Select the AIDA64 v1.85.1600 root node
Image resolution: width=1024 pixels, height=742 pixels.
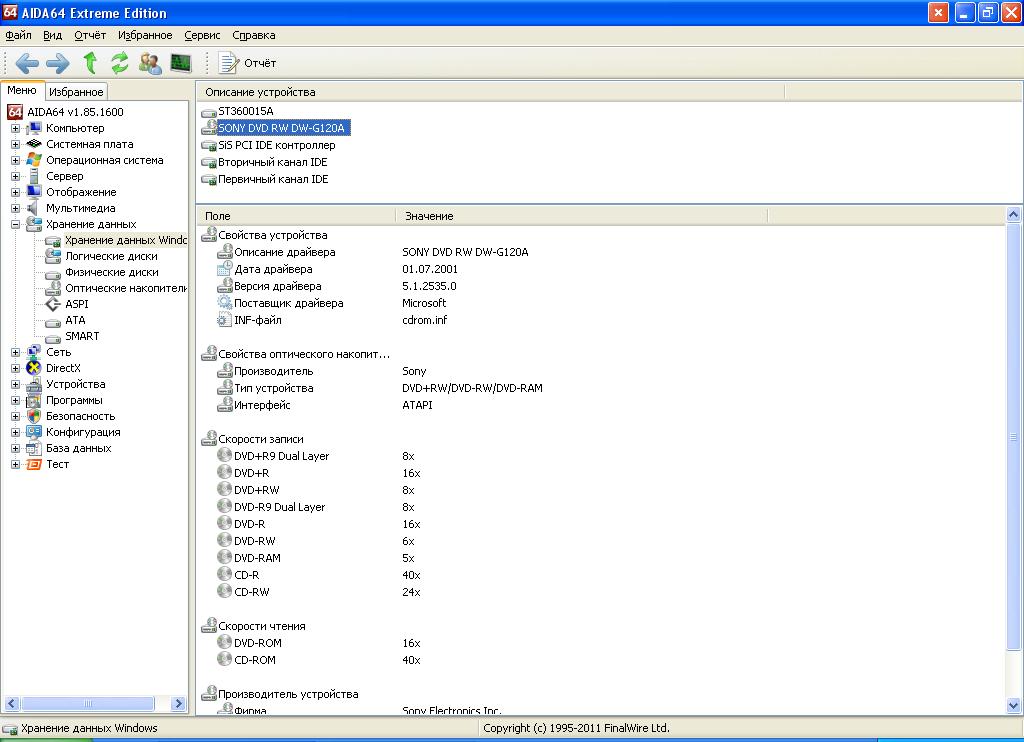75,112
